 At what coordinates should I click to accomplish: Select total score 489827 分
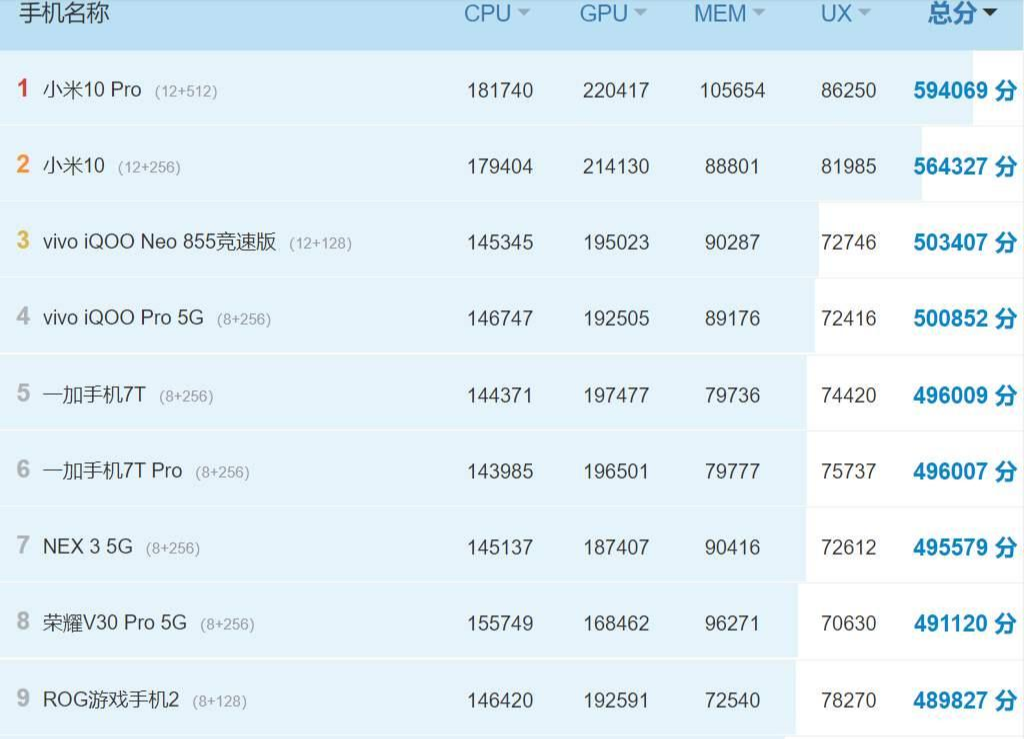tap(965, 700)
